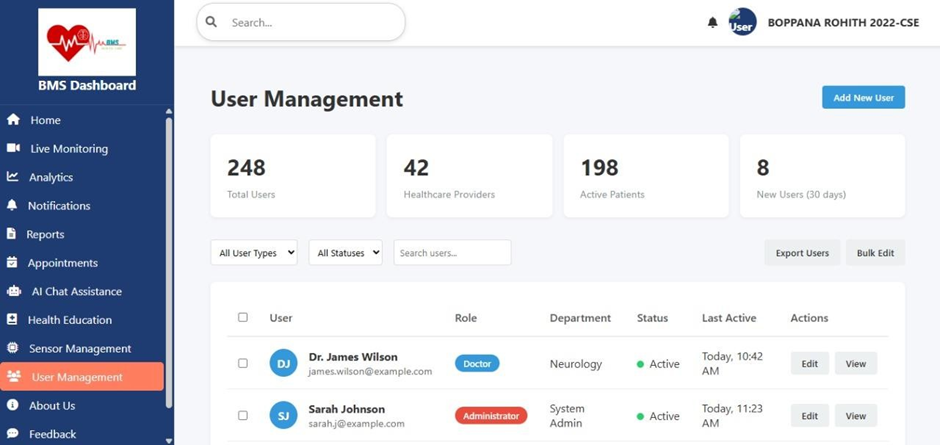Image resolution: width=940 pixels, height=445 pixels.
Task: Click the 198 Active Patients card
Action: pyautogui.click(x=646, y=176)
